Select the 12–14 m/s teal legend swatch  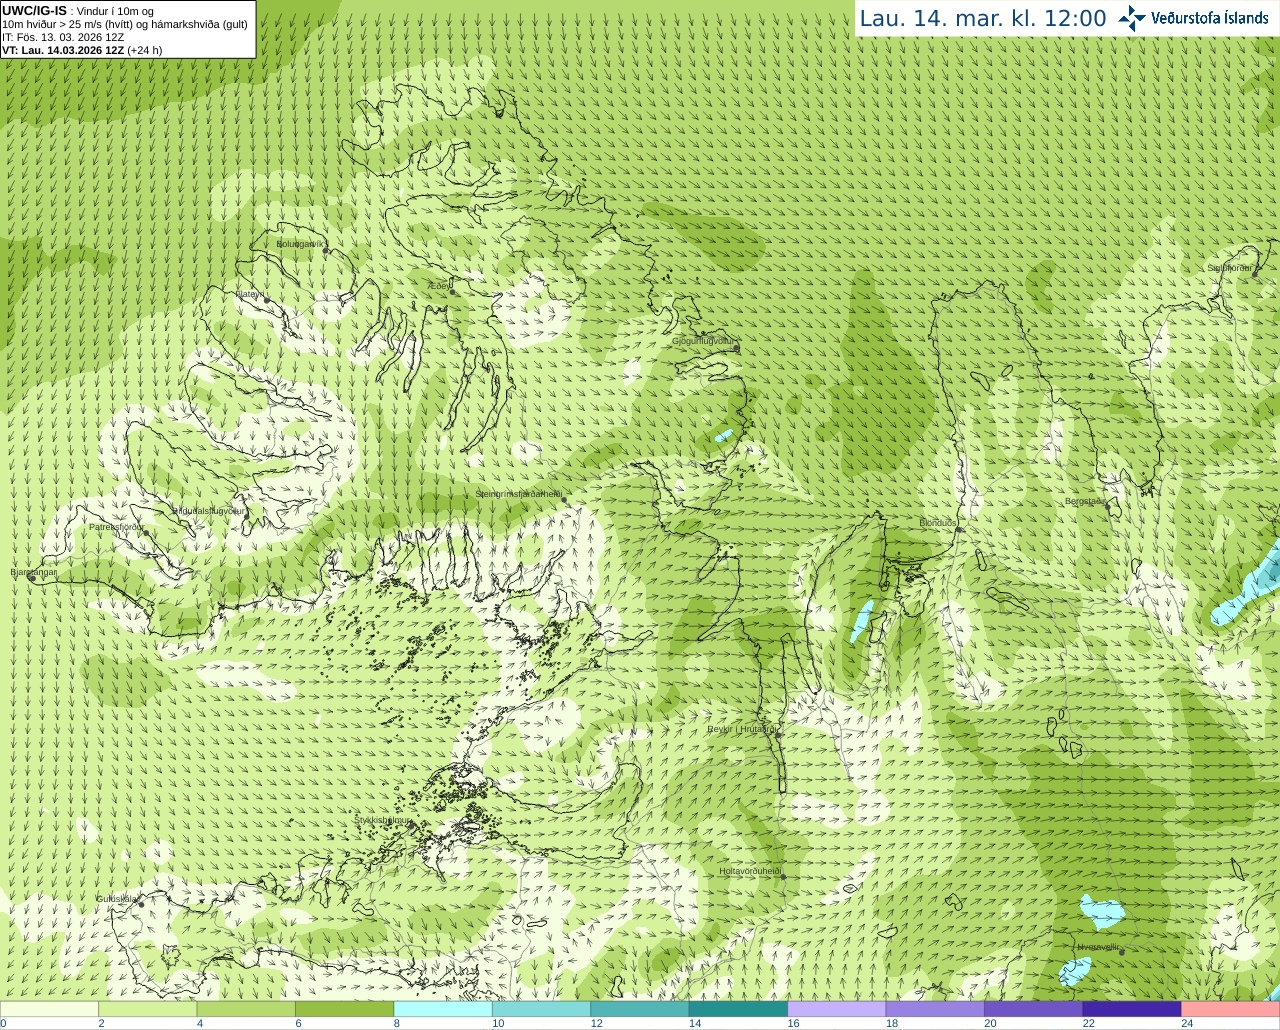(x=640, y=1009)
